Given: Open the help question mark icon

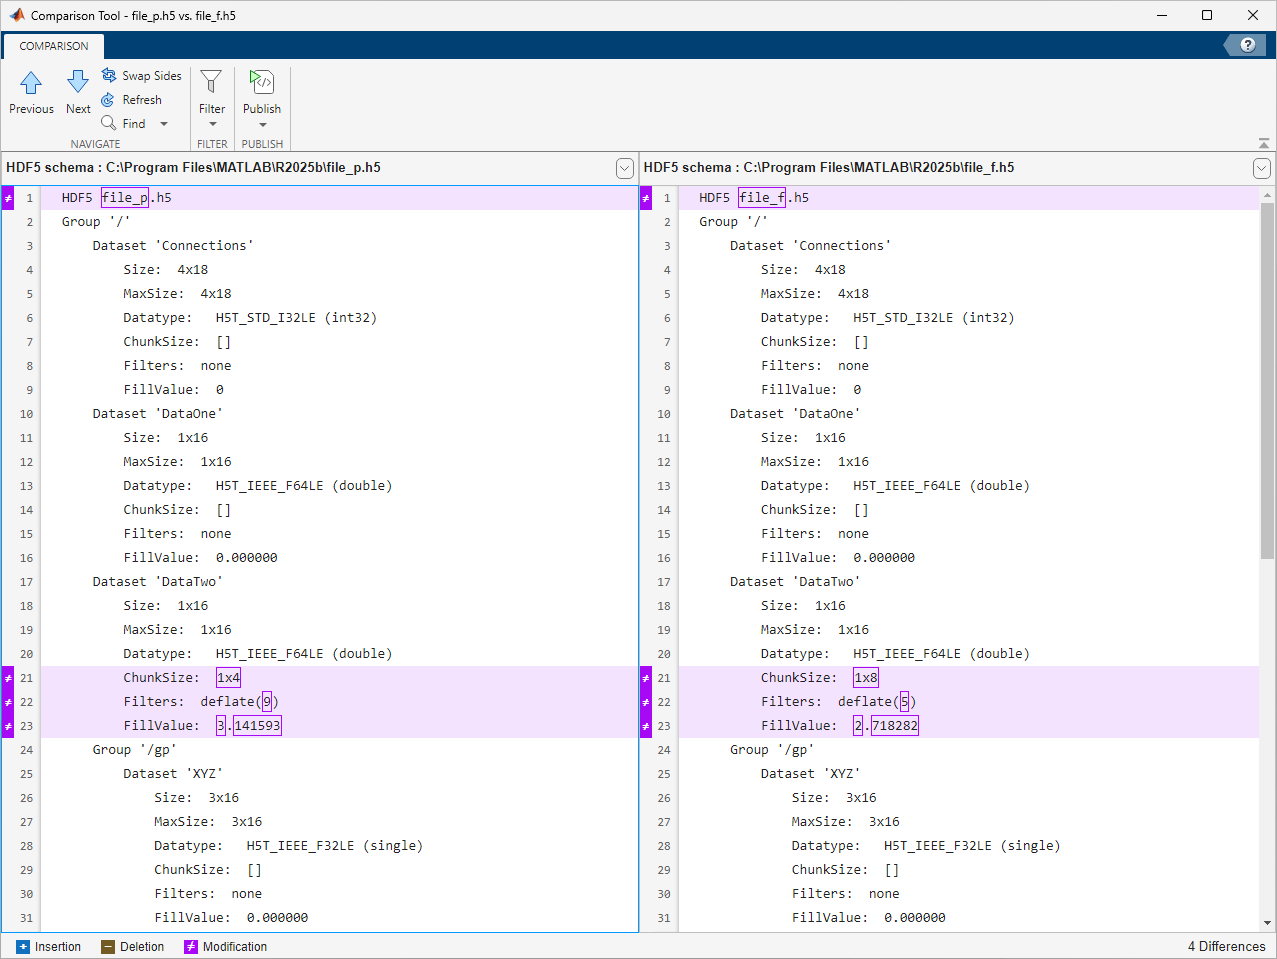Looking at the screenshot, I should (x=1246, y=44).
